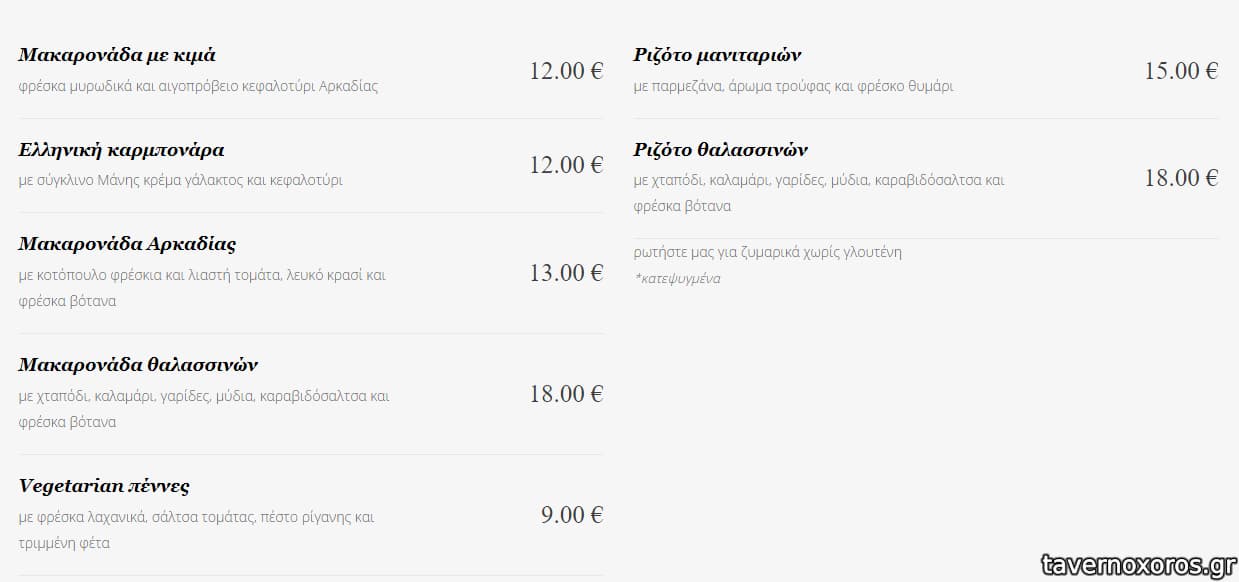Click the "*κατεψυγμένα" footnote

pos(677,279)
